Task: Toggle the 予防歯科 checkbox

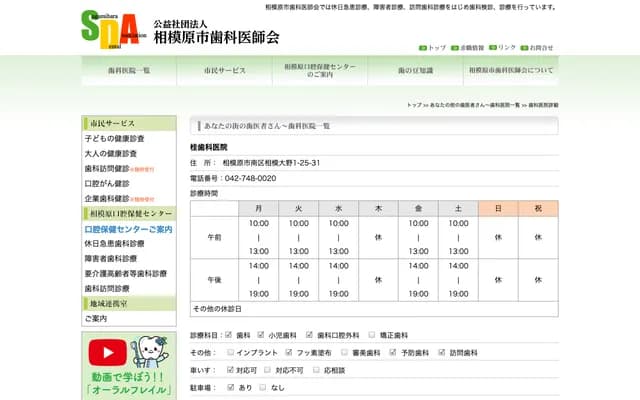Action: pyautogui.click(x=393, y=352)
